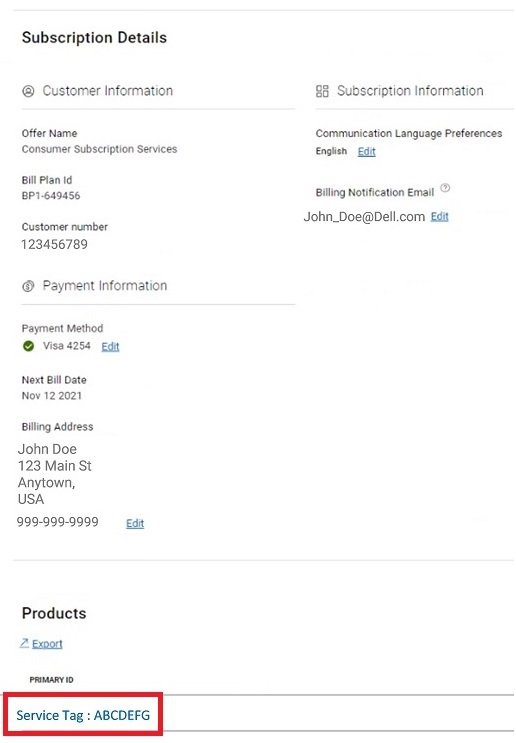The height and width of the screenshot is (743, 516).
Task: Select the Customer Information section heading
Action: pyautogui.click(x=108, y=91)
